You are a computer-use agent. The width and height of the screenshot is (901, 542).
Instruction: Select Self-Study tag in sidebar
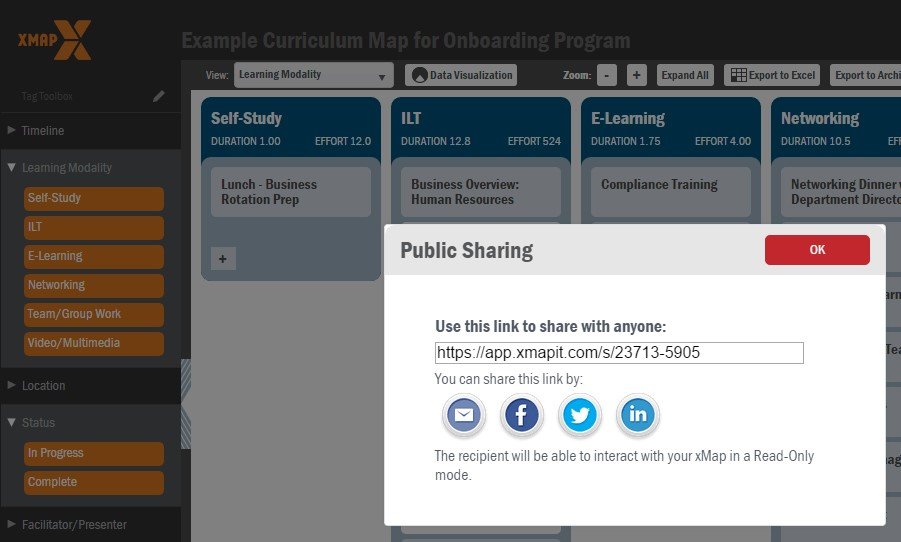(x=94, y=198)
